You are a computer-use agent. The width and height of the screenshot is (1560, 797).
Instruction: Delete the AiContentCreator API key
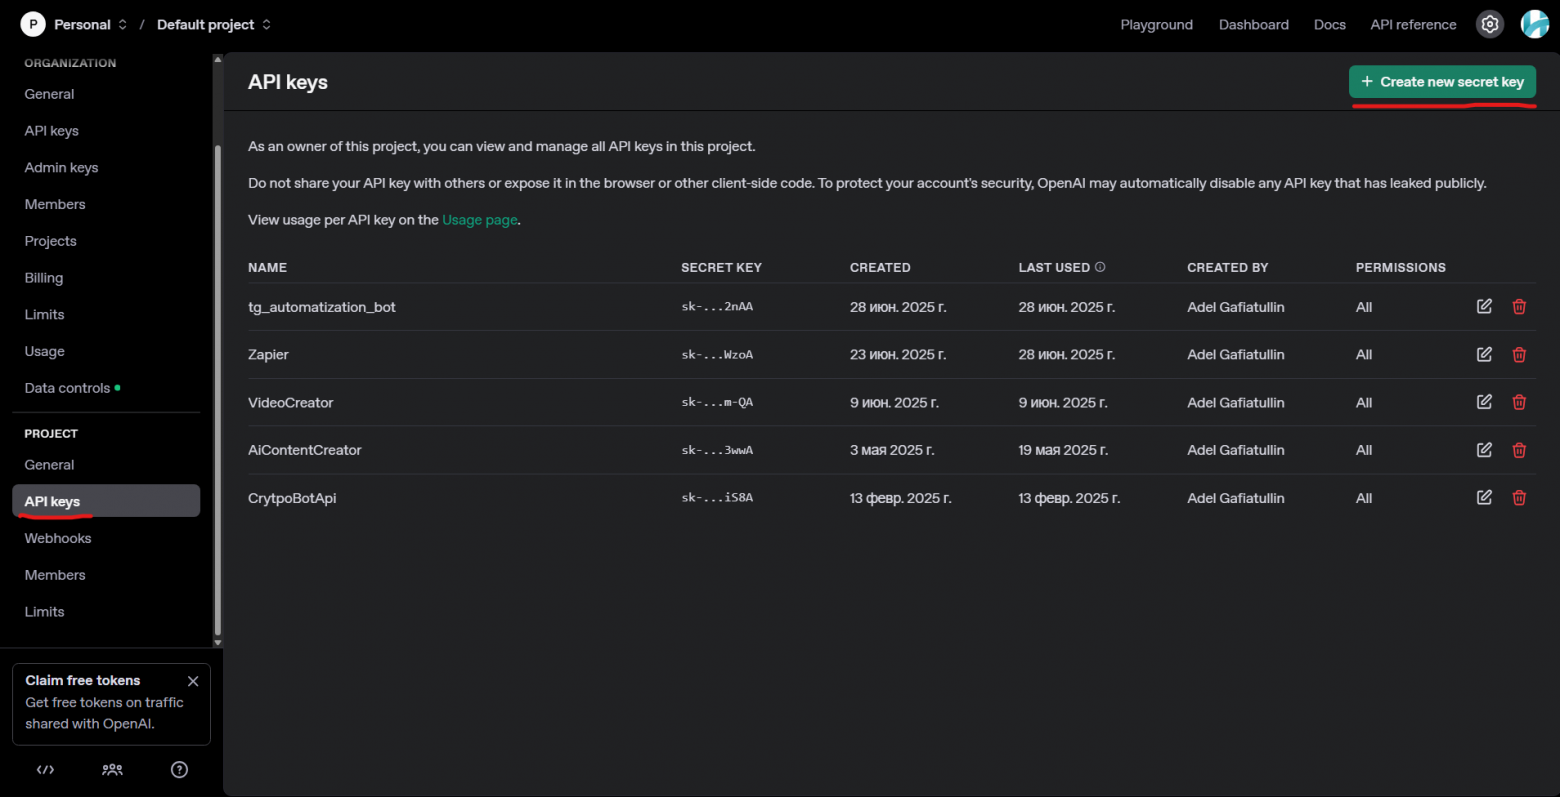pos(1519,450)
